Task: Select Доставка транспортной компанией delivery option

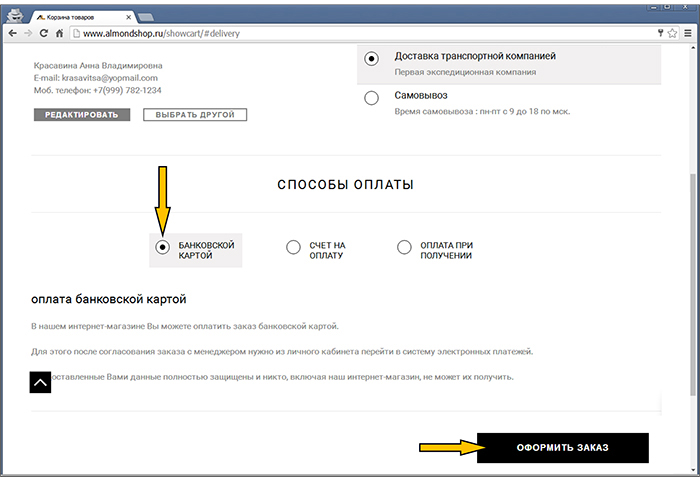Action: click(371, 59)
